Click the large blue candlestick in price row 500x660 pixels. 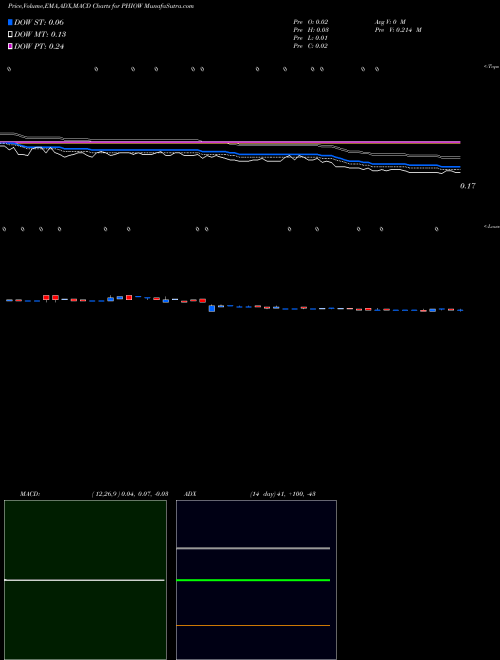tap(212, 309)
